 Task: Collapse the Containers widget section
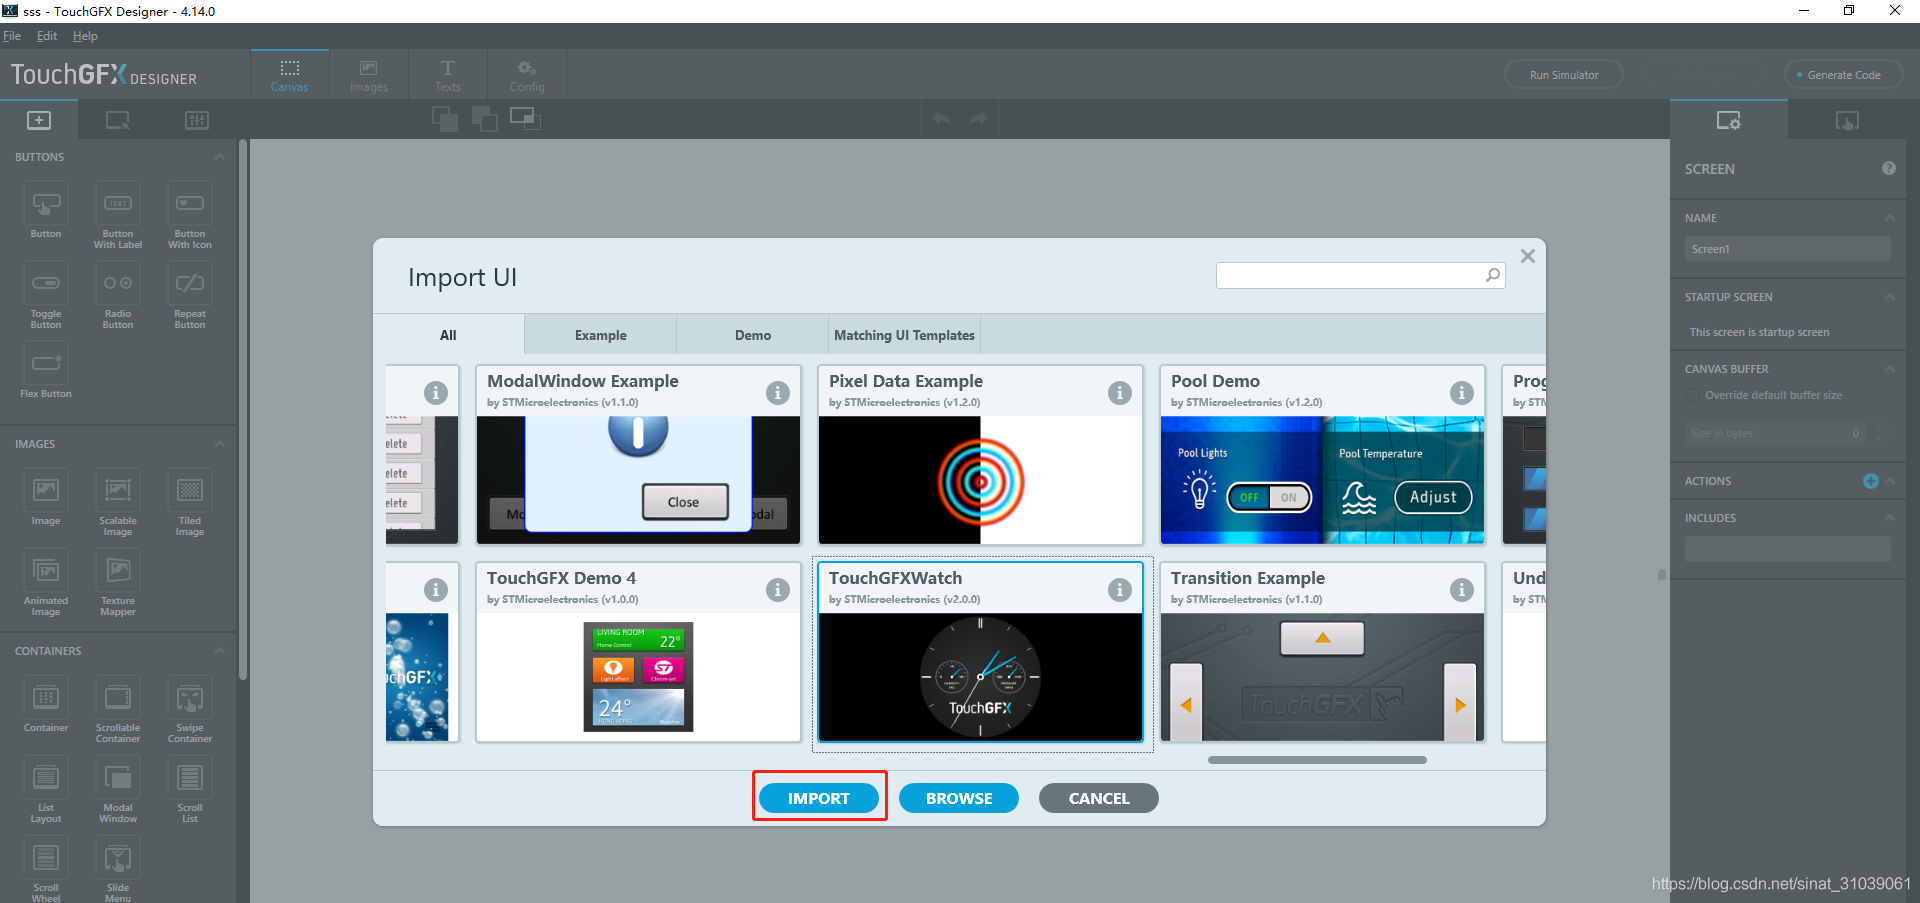tap(220, 651)
